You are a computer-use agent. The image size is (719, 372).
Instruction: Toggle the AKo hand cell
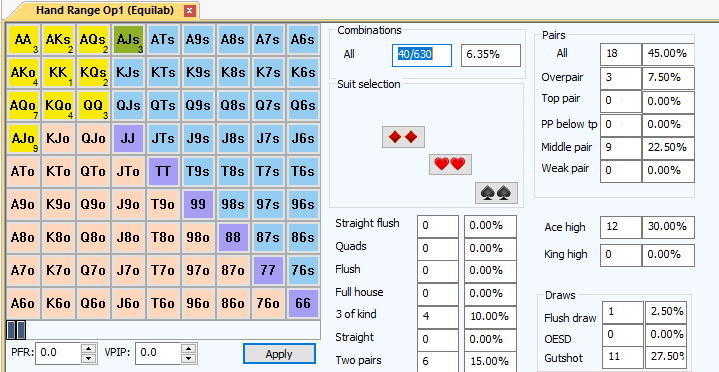pos(23,72)
